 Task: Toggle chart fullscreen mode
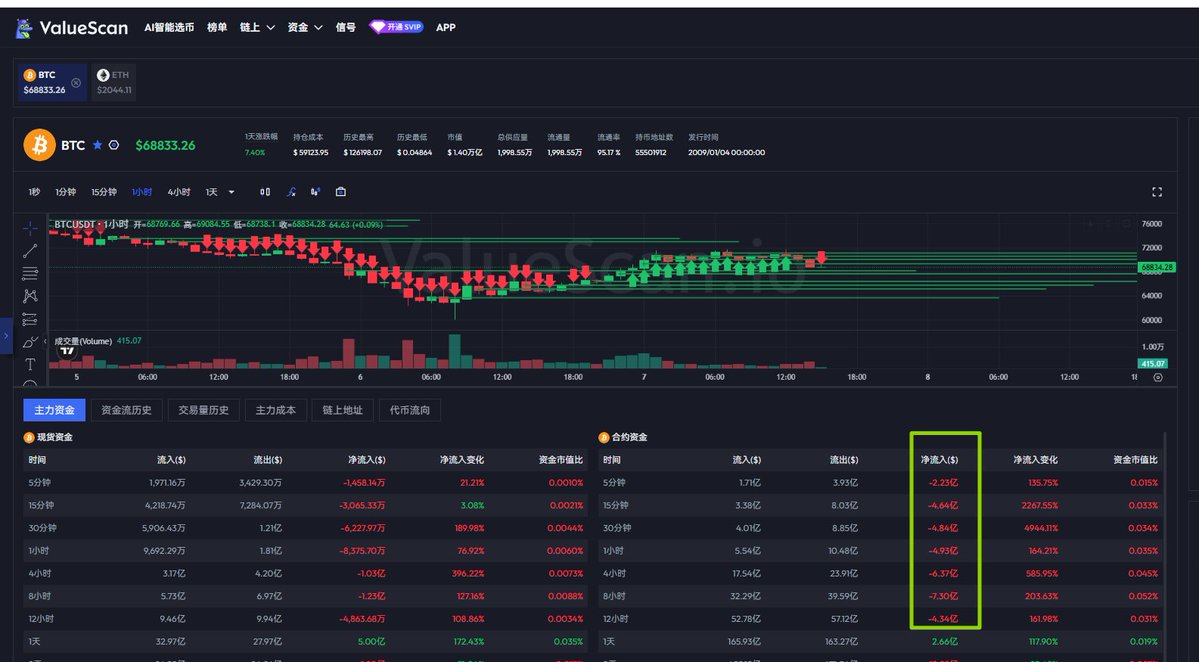coord(1157,192)
